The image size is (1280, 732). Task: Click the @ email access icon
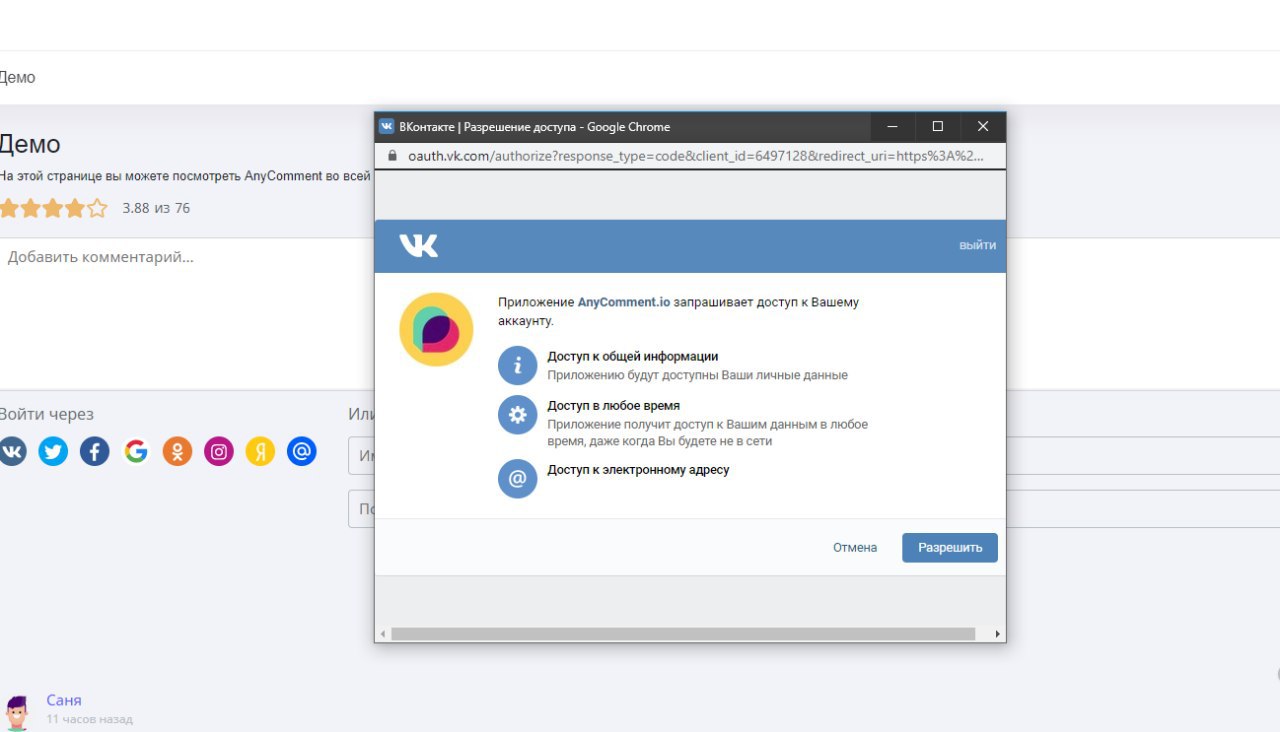[517, 478]
